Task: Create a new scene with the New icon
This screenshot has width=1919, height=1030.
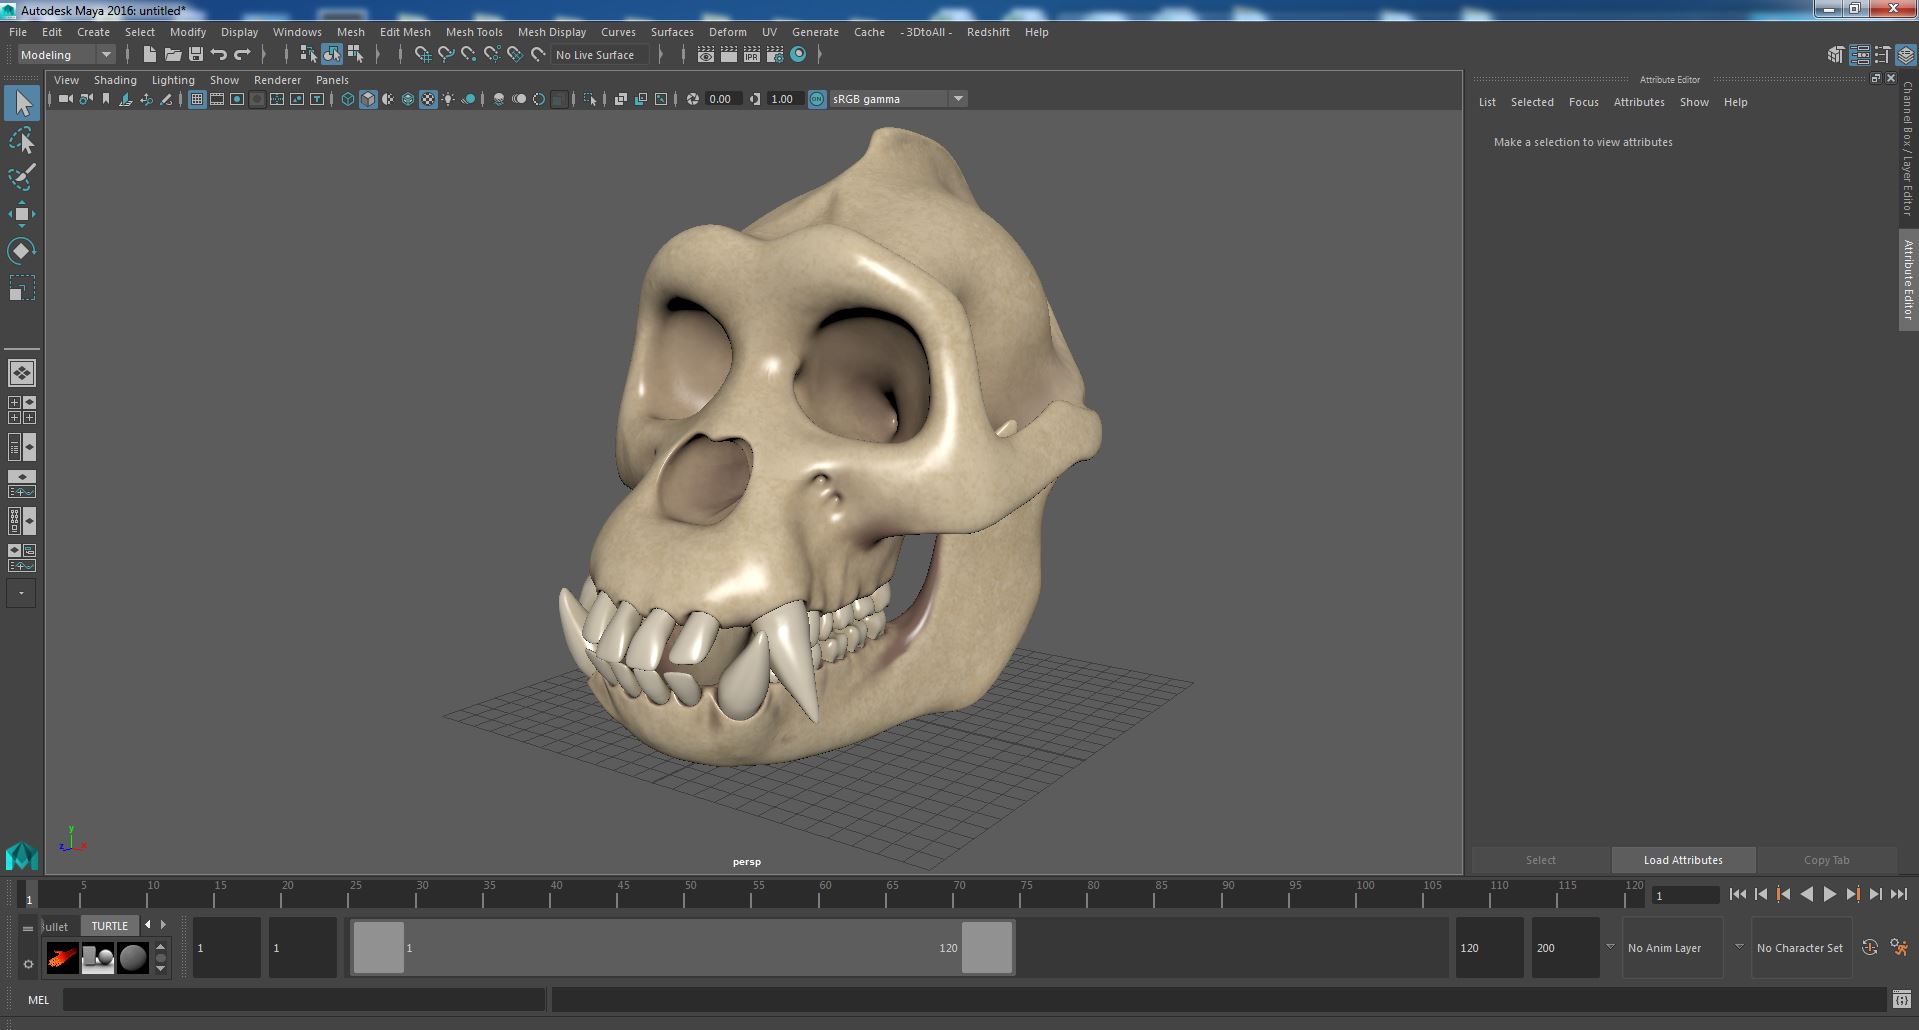Action: 150,55
